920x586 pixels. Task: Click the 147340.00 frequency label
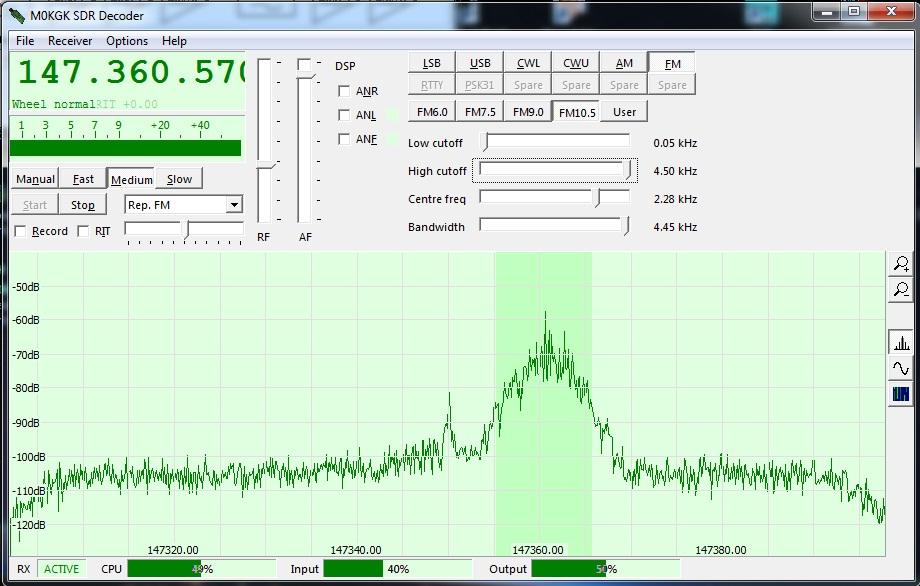click(x=356, y=550)
